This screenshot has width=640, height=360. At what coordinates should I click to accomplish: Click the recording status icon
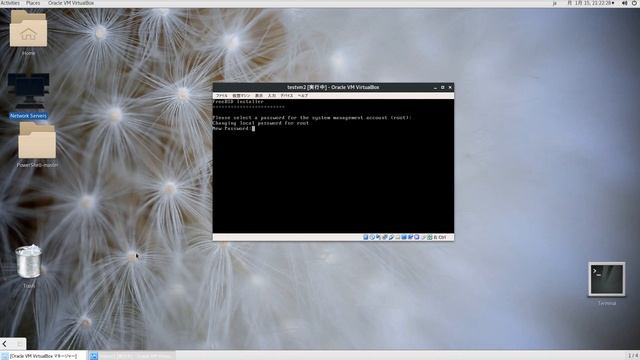410,237
